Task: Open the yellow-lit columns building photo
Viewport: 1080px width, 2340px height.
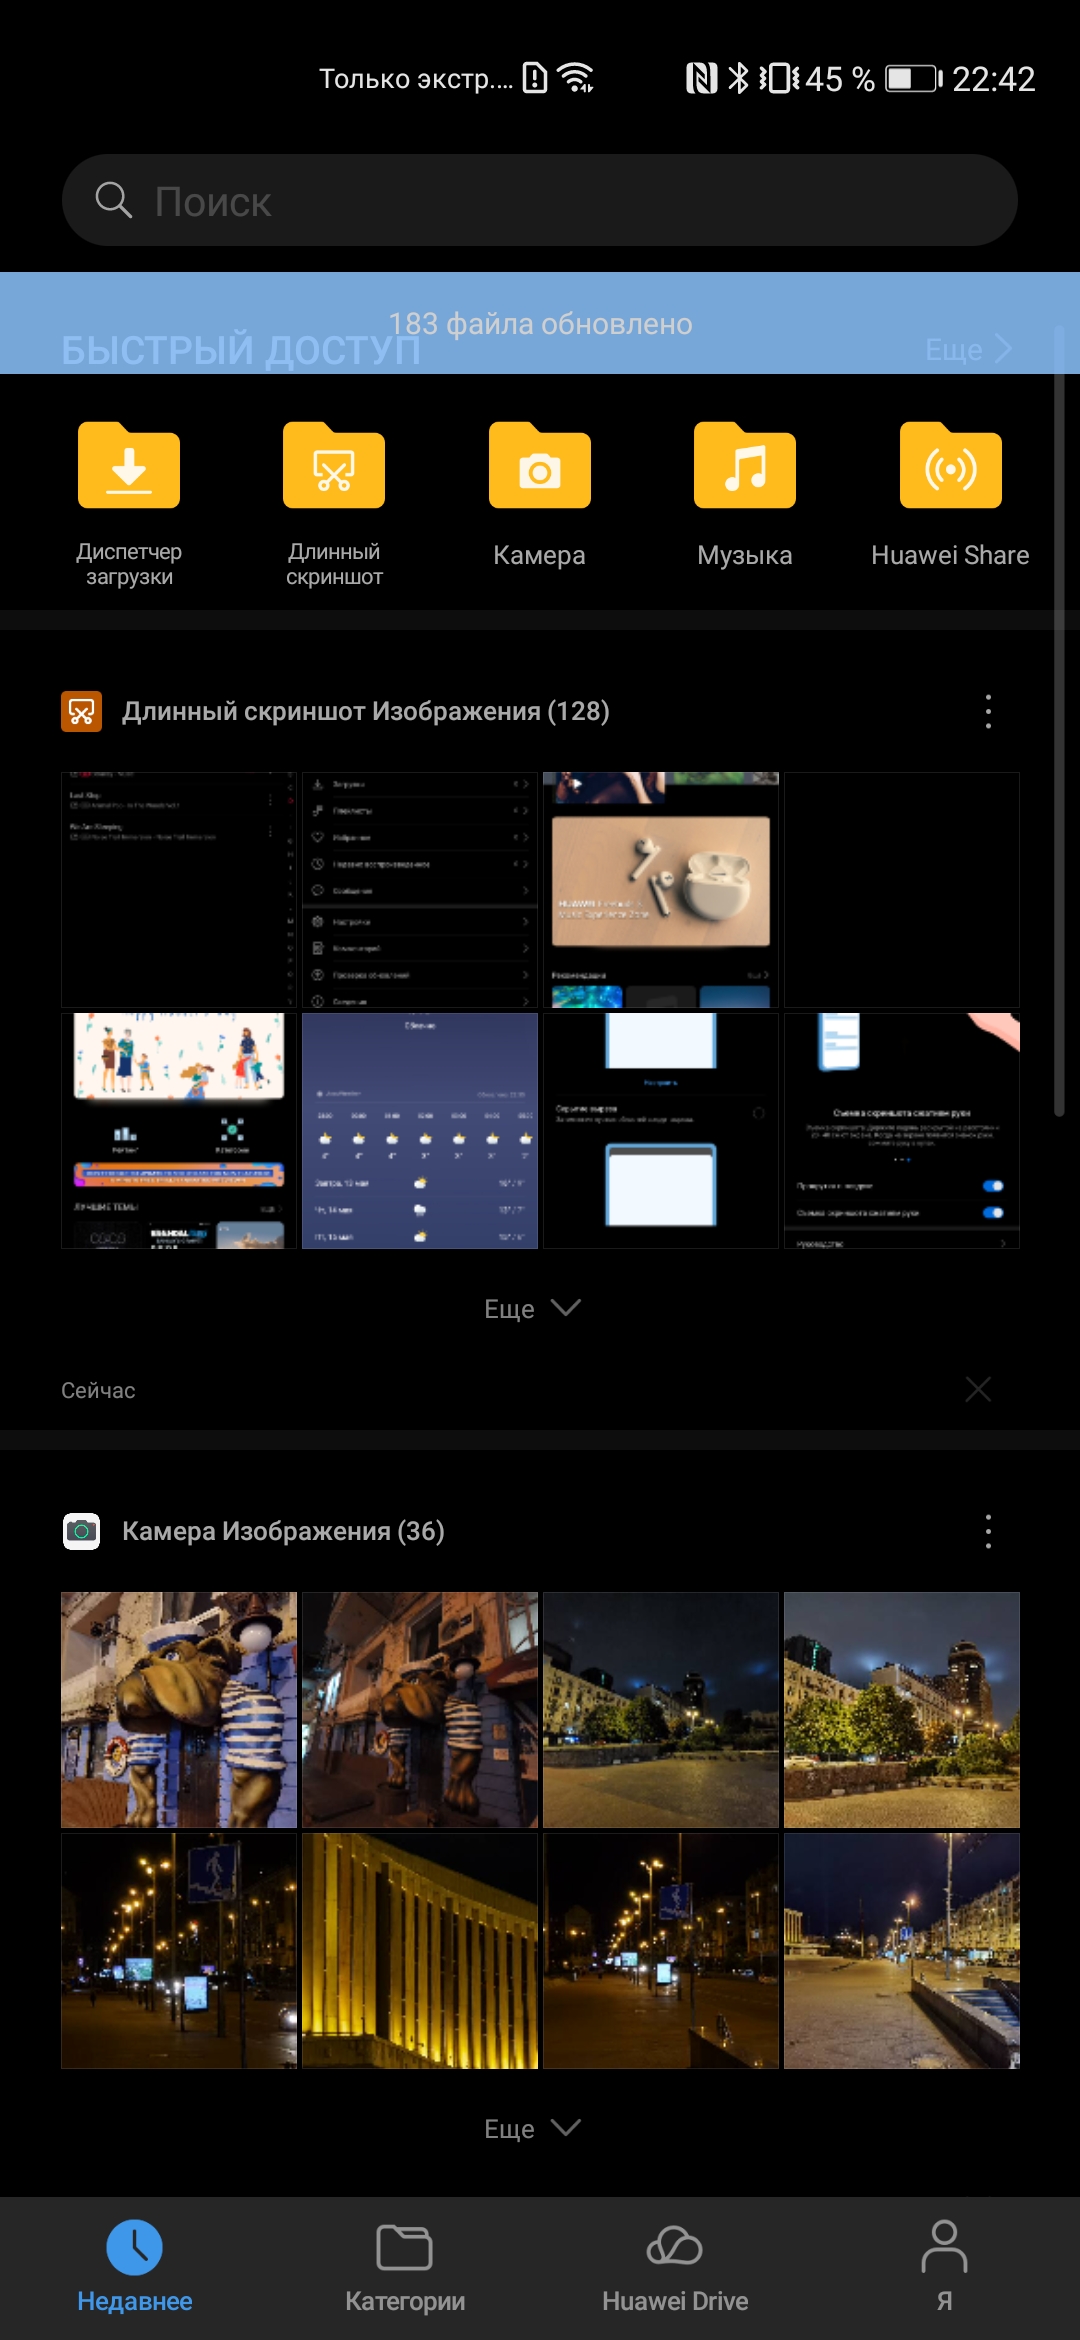Action: tap(420, 1951)
